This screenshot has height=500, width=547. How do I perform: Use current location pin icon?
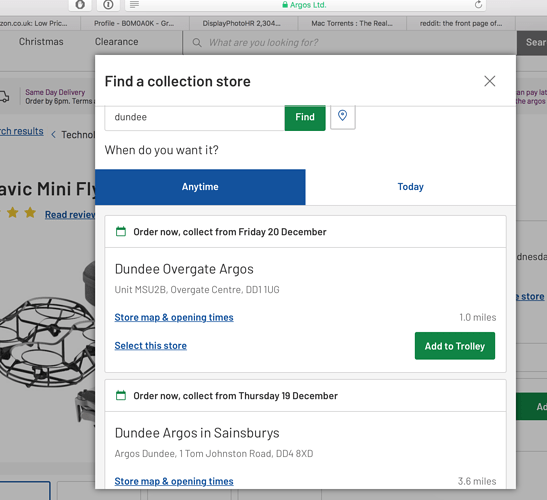[343, 116]
